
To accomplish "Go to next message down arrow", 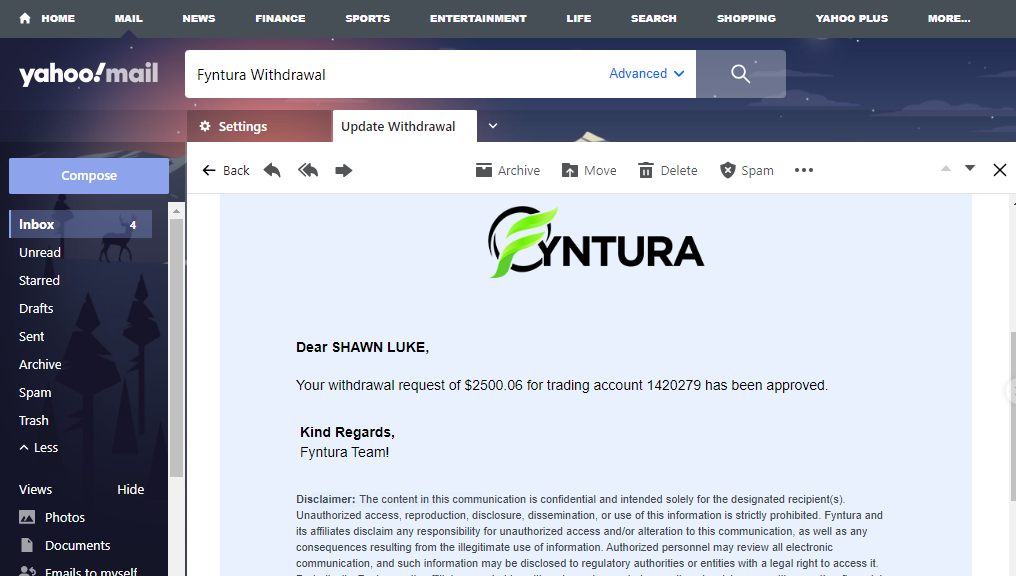I will coord(970,168).
